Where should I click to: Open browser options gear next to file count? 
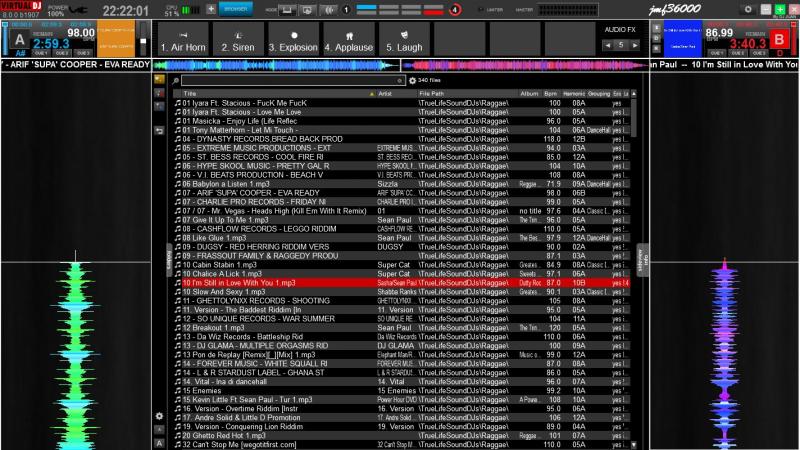[412, 79]
